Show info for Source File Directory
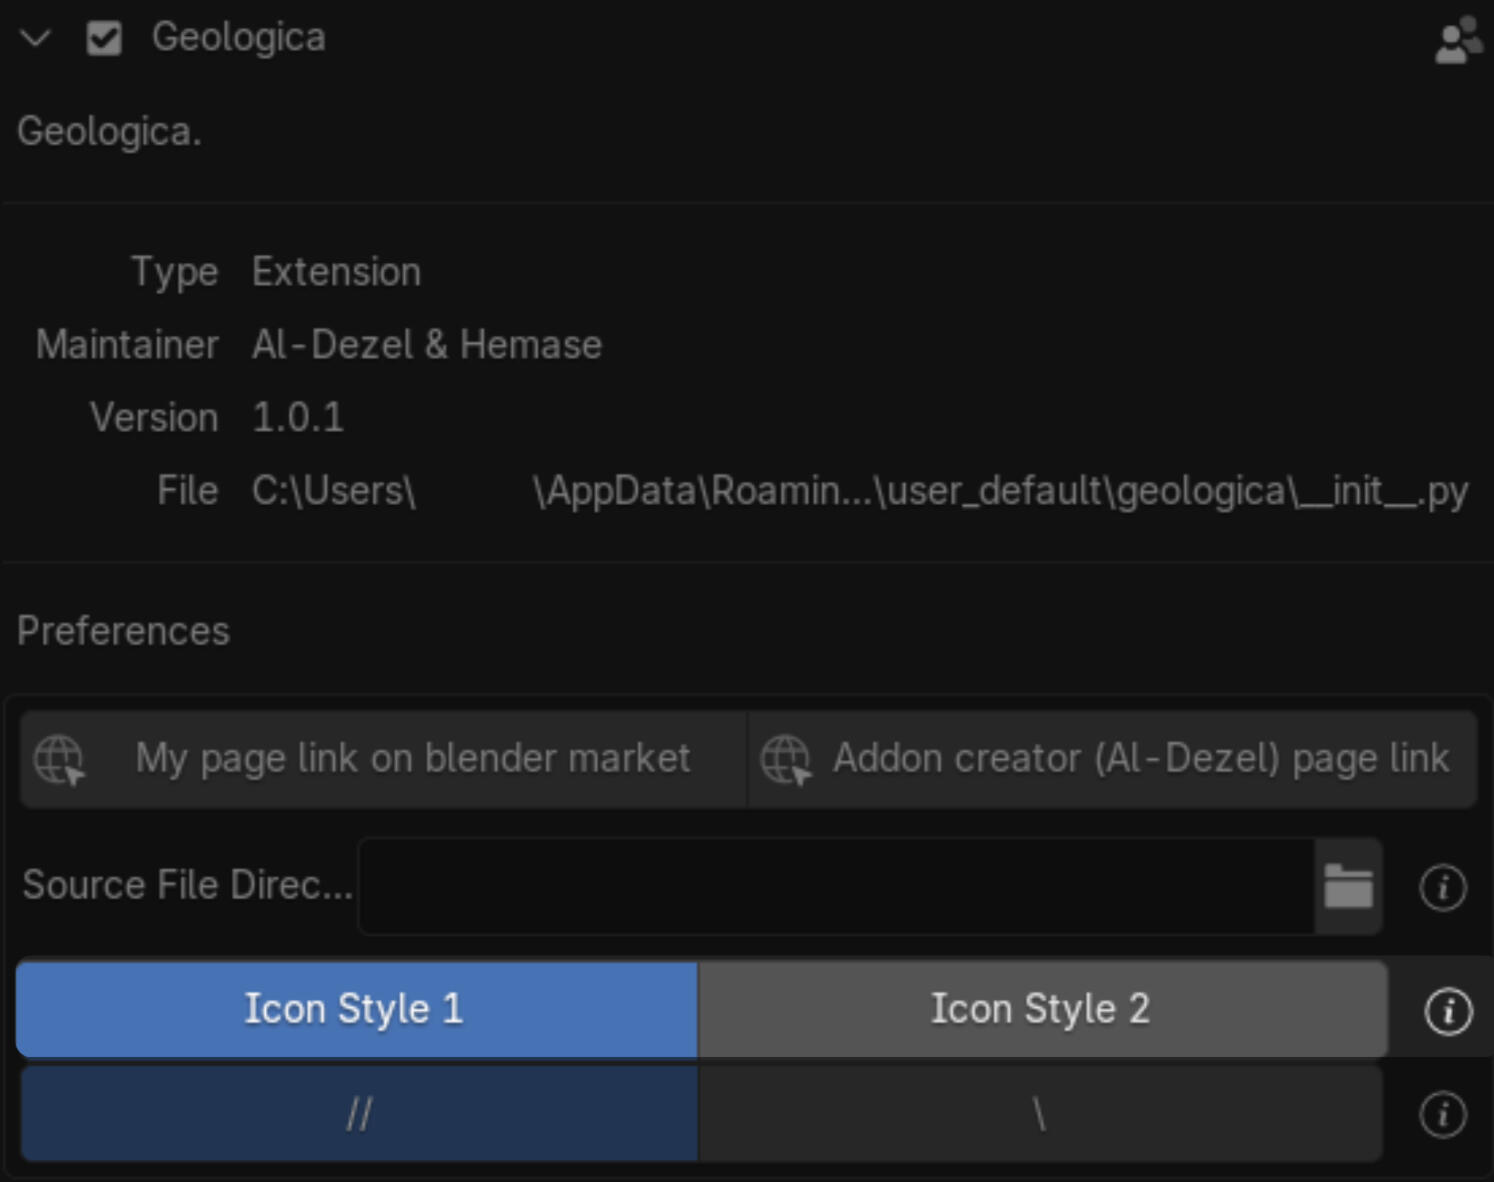This screenshot has width=1494, height=1182. (1442, 888)
